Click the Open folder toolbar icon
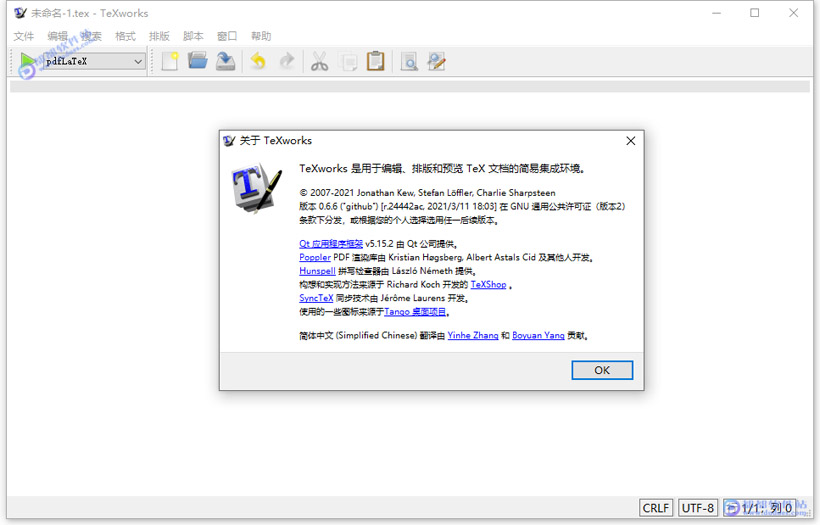 [x=198, y=61]
